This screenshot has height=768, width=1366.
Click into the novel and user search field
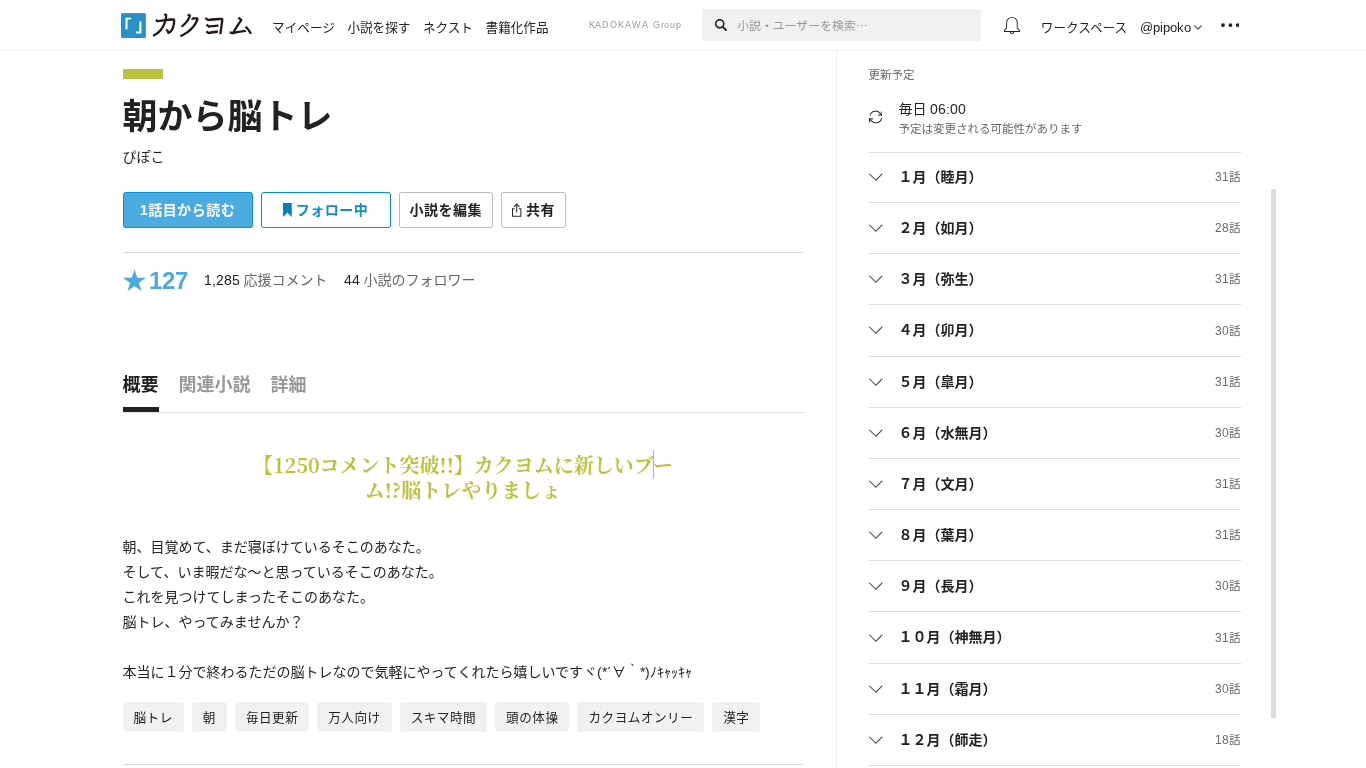pyautogui.click(x=850, y=25)
